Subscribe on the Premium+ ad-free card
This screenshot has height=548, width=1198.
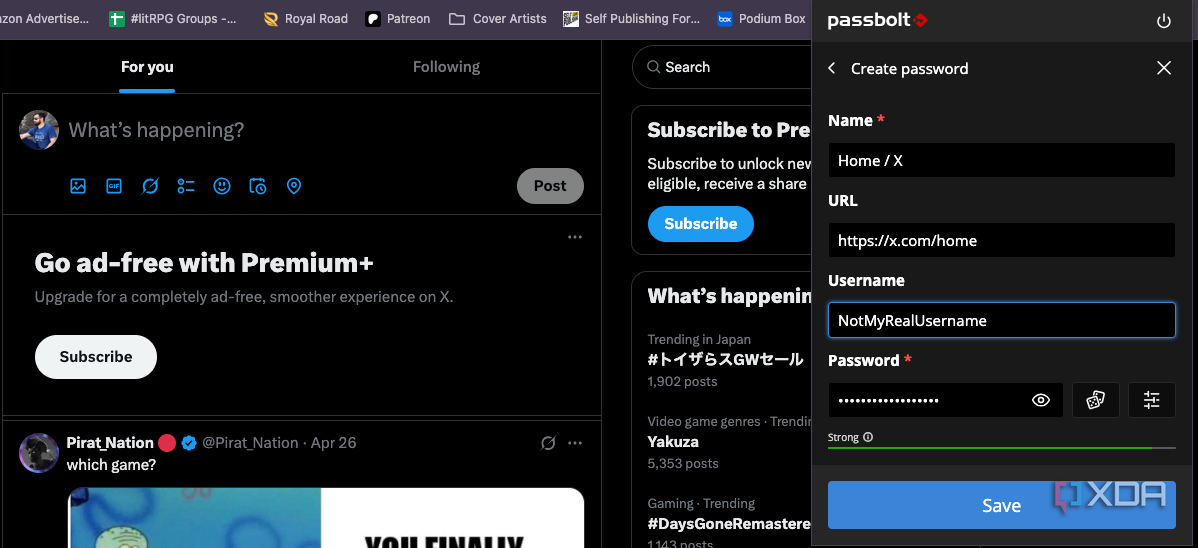96,357
